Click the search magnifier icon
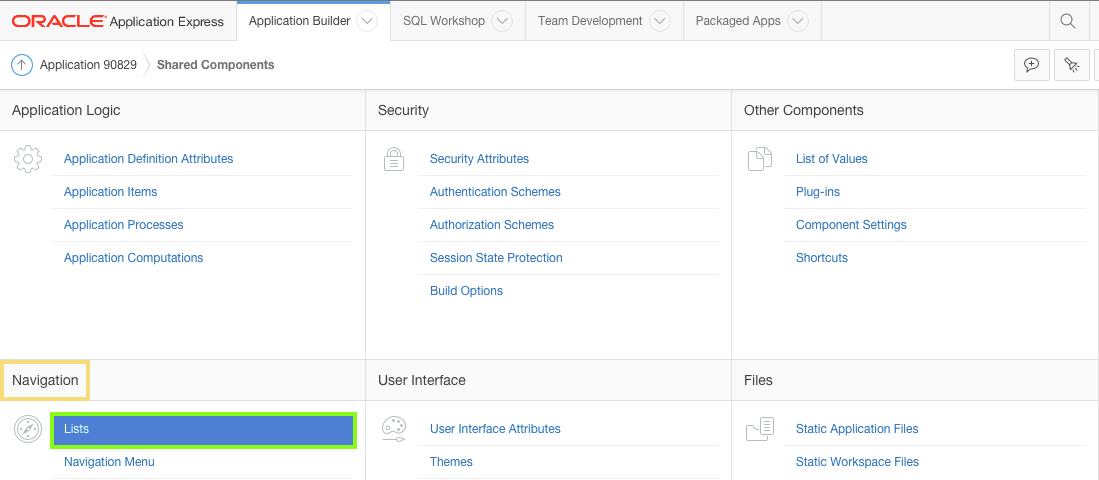Screen dimensions: 1099x480 tap(1068, 21)
